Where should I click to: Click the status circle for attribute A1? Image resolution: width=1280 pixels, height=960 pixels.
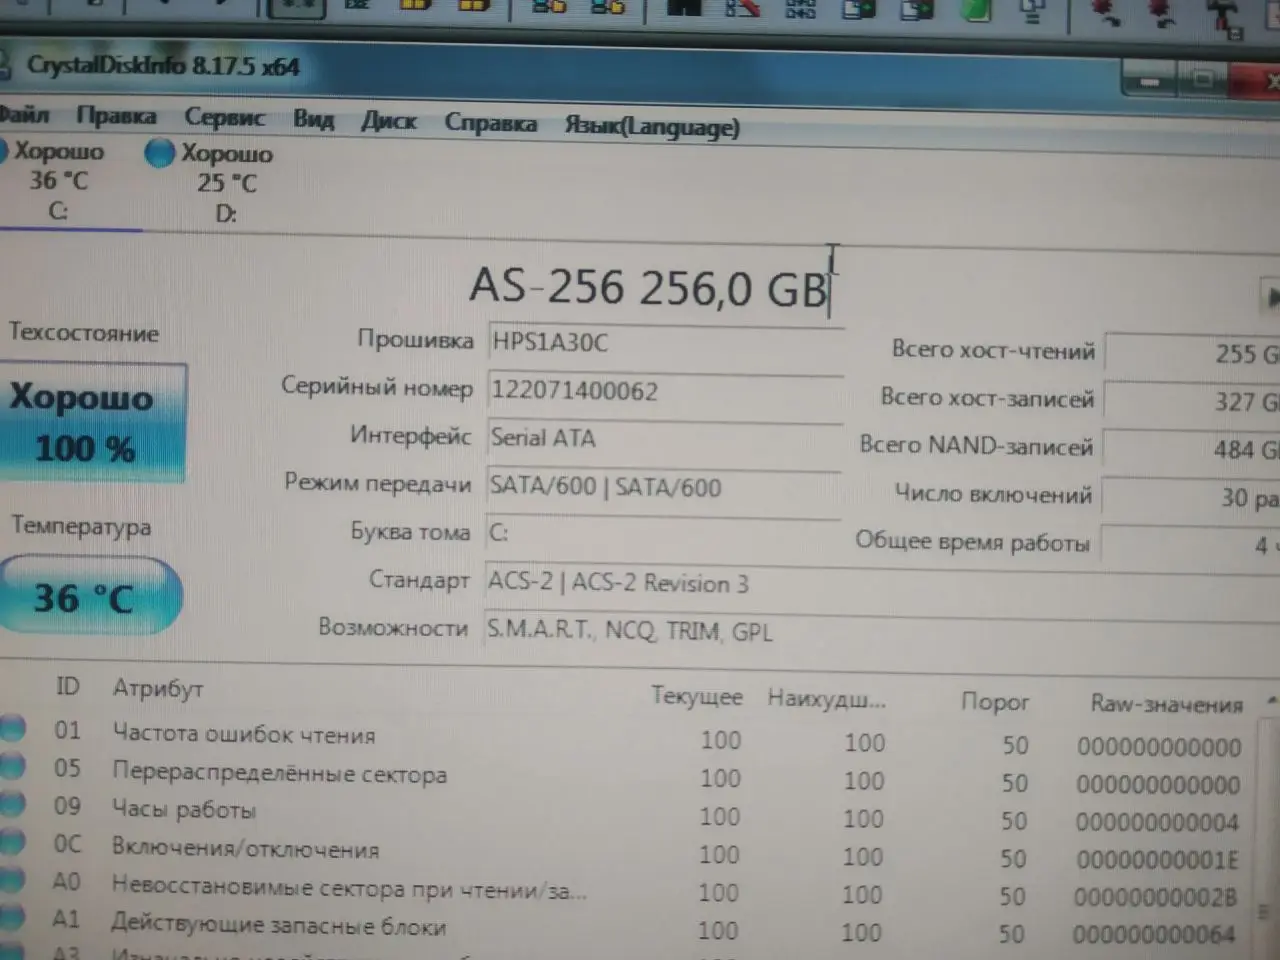(x=11, y=919)
